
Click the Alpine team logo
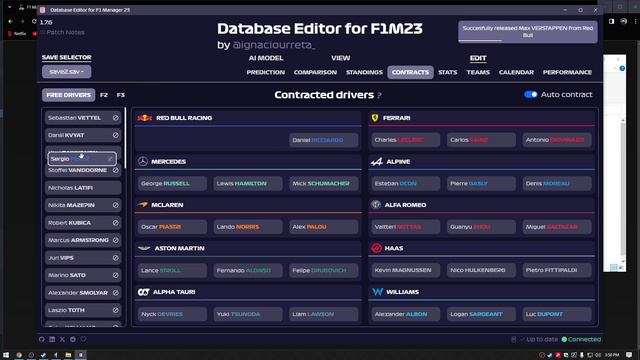click(x=377, y=162)
